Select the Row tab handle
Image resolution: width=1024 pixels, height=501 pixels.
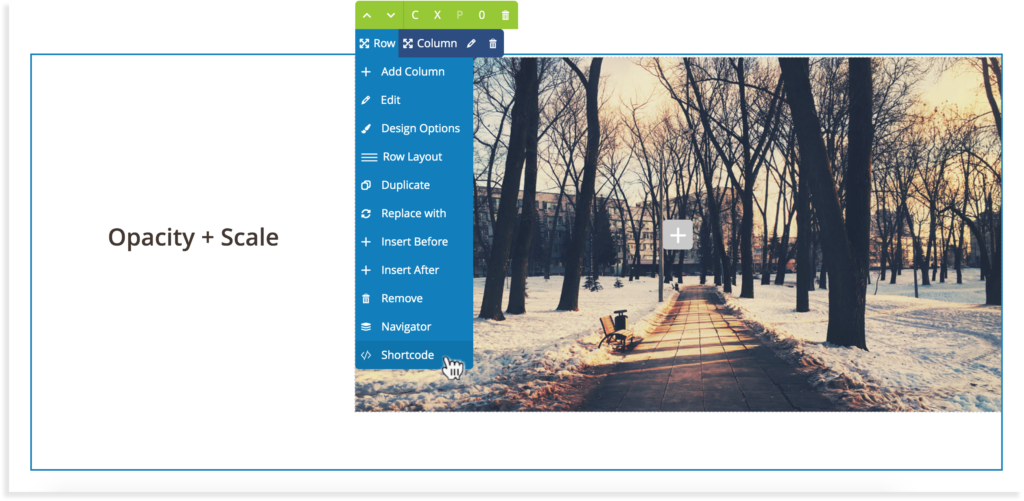[x=377, y=43]
